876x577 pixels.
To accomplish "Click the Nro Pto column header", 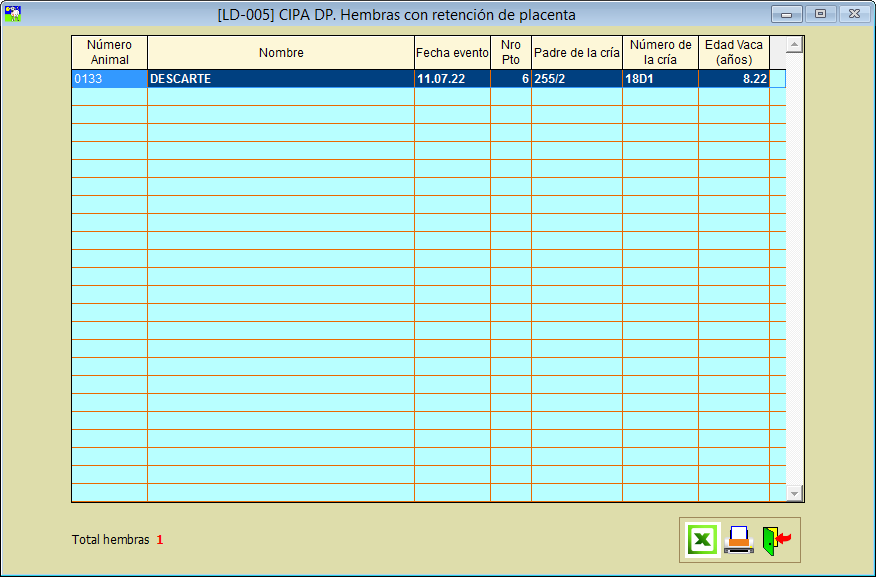I will pyautogui.click(x=510, y=52).
